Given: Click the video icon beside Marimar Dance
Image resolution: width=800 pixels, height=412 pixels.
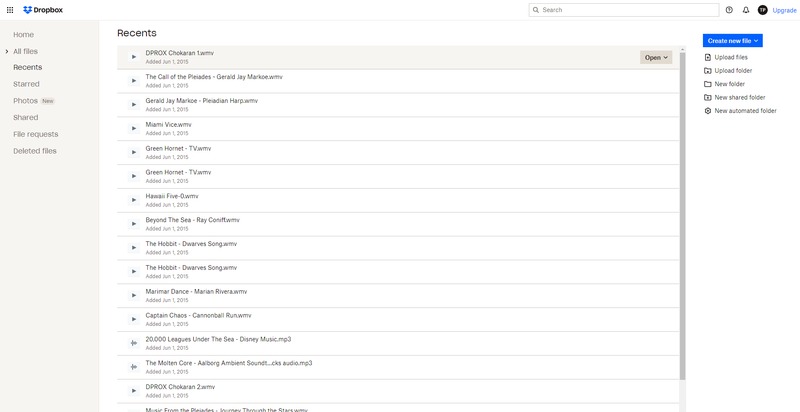Looking at the screenshot, I should [134, 295].
